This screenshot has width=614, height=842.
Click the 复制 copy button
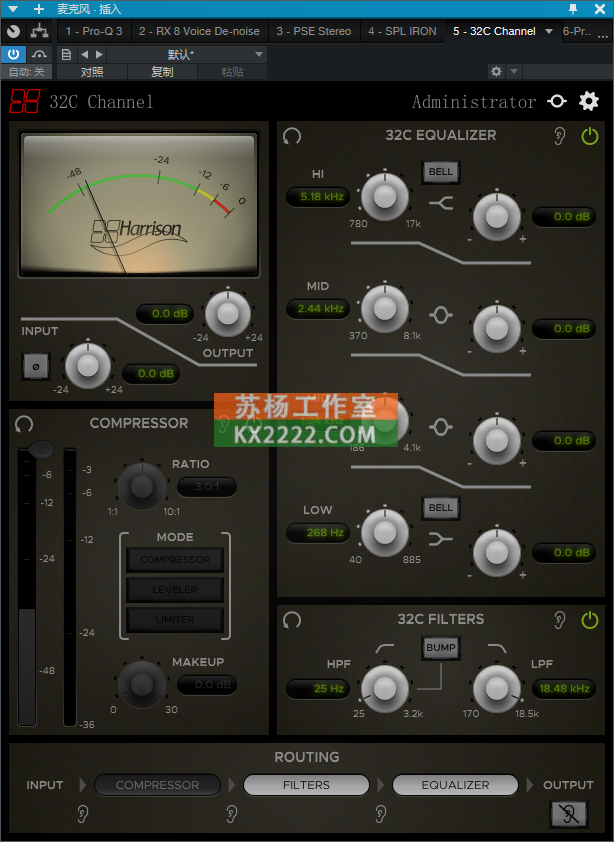[162, 72]
